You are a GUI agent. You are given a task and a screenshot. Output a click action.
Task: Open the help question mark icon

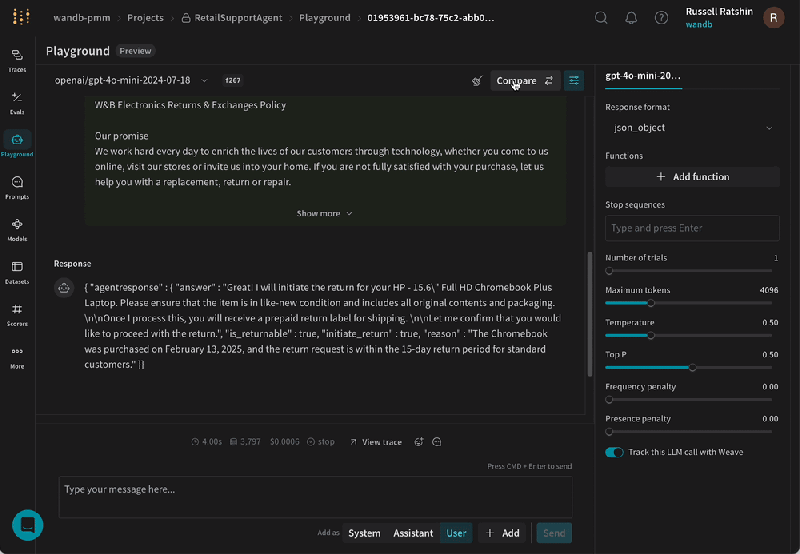pyautogui.click(x=661, y=18)
